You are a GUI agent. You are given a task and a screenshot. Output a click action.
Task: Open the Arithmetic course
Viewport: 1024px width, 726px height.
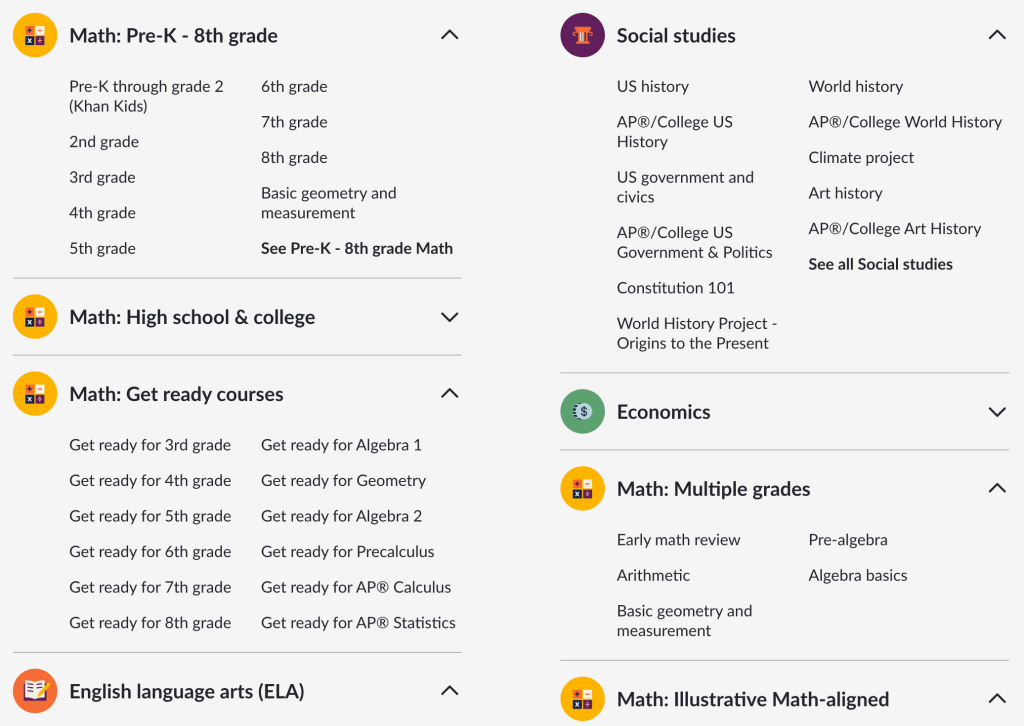tap(652, 575)
